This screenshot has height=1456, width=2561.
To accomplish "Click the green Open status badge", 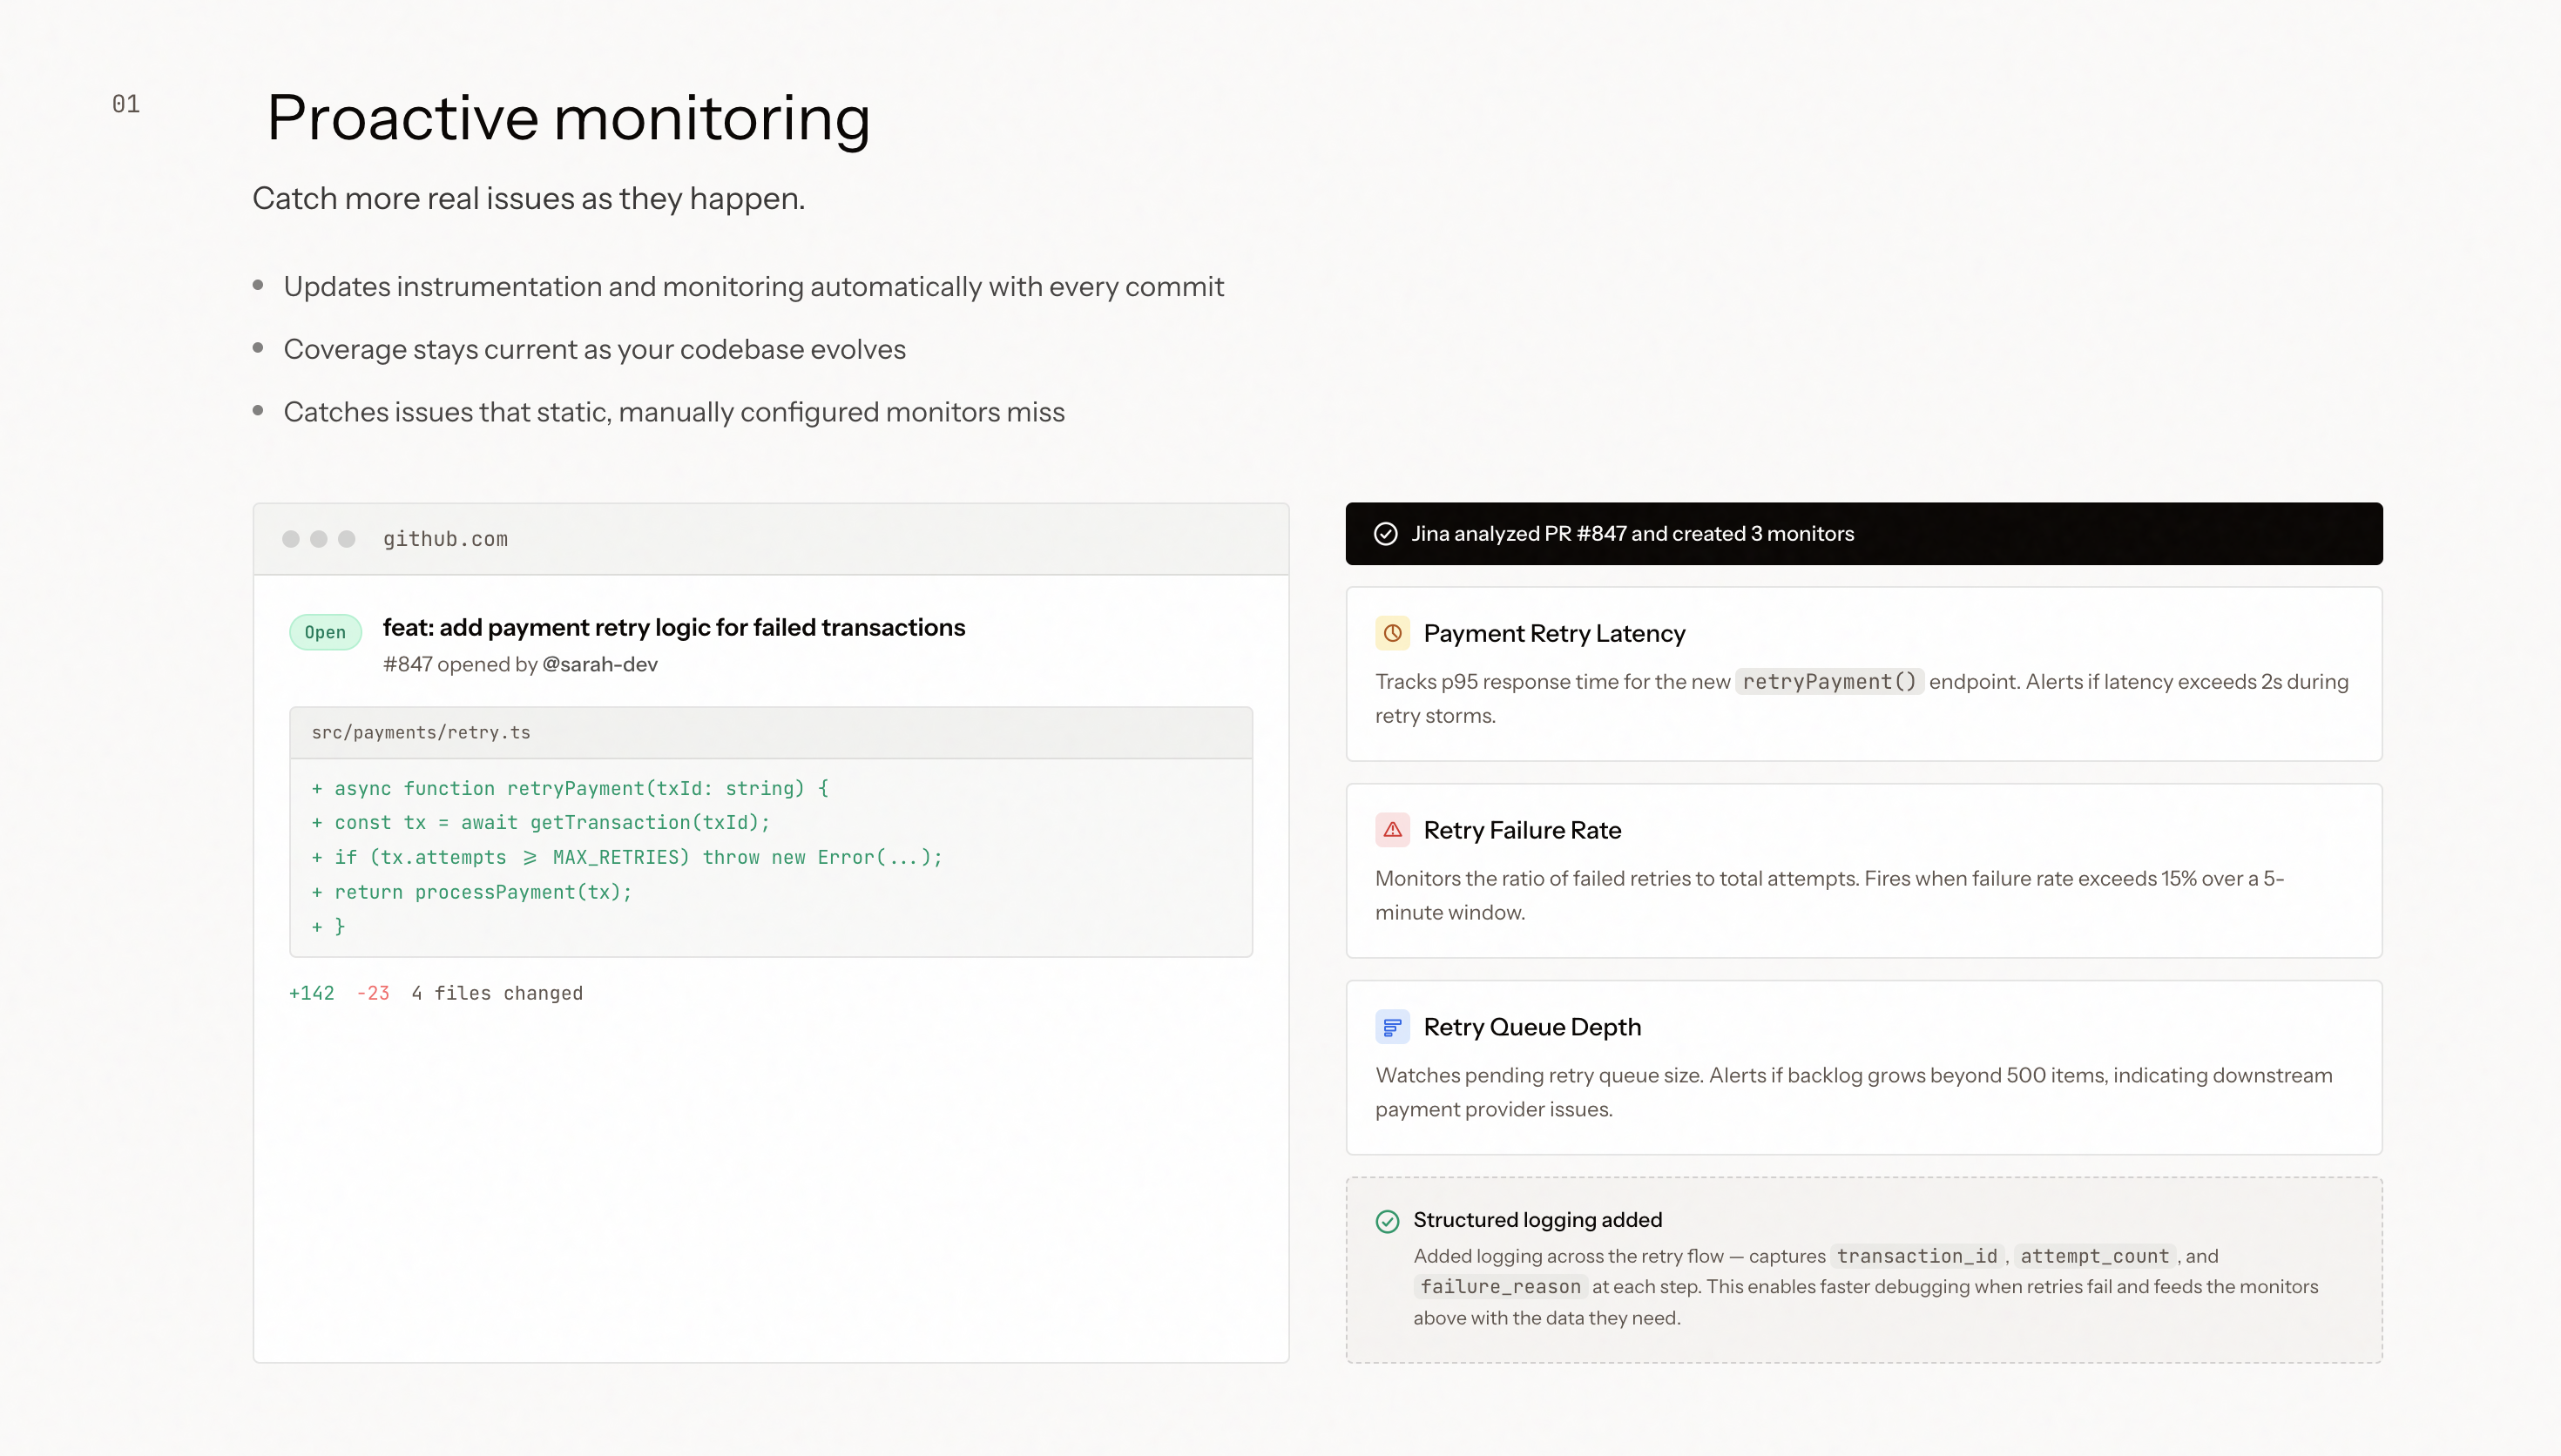I will coord(325,632).
